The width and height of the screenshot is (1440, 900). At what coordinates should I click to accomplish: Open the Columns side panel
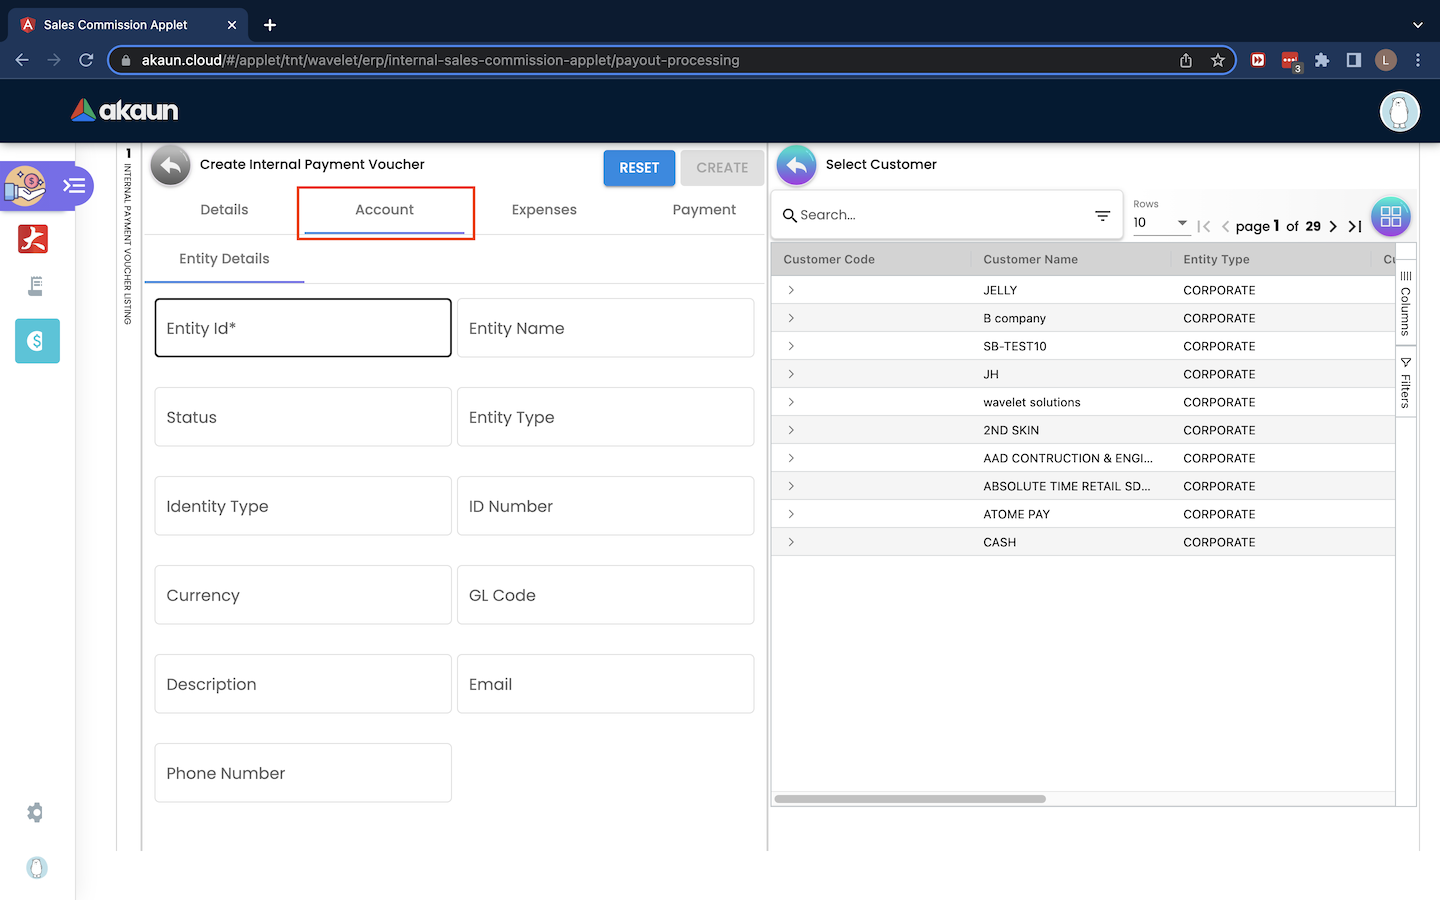pos(1405,303)
